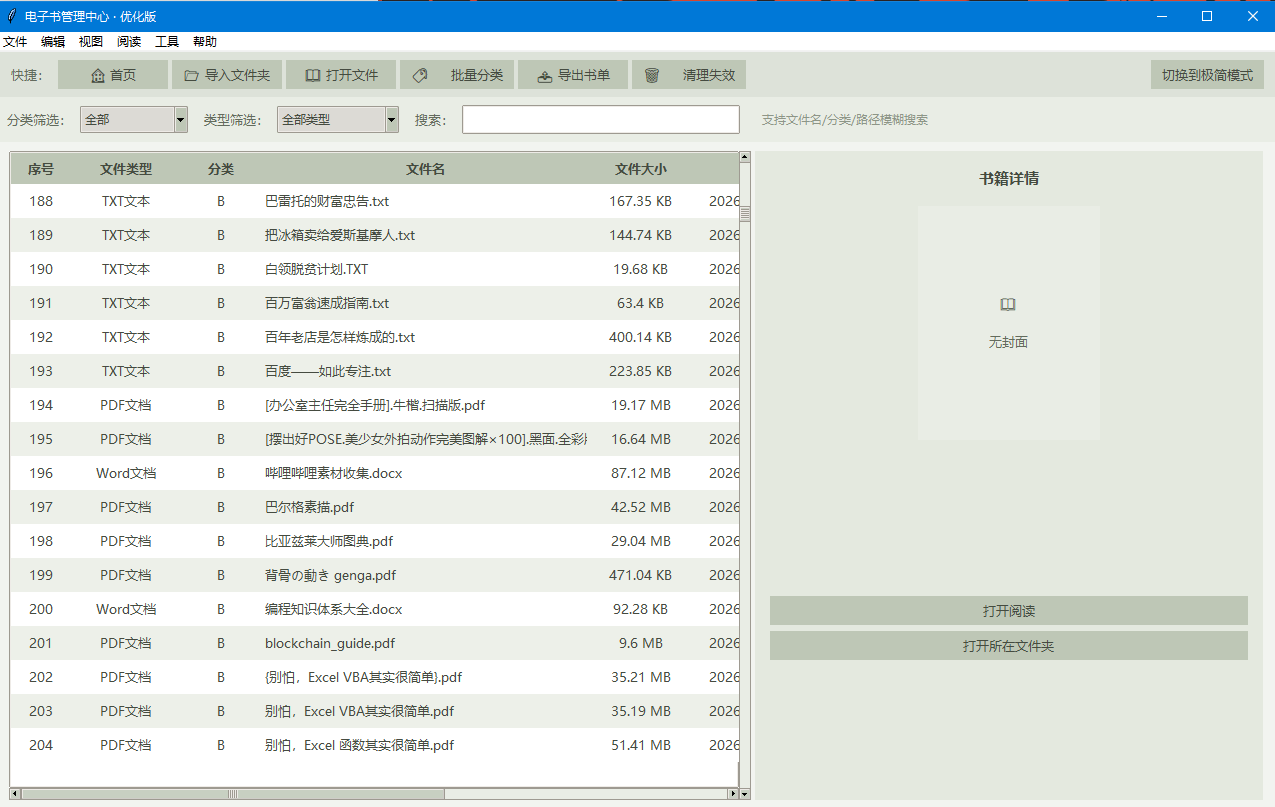Viewport: 1275px width, 807px height.
Task: Sort by the 序号 column header
Action: point(41,169)
